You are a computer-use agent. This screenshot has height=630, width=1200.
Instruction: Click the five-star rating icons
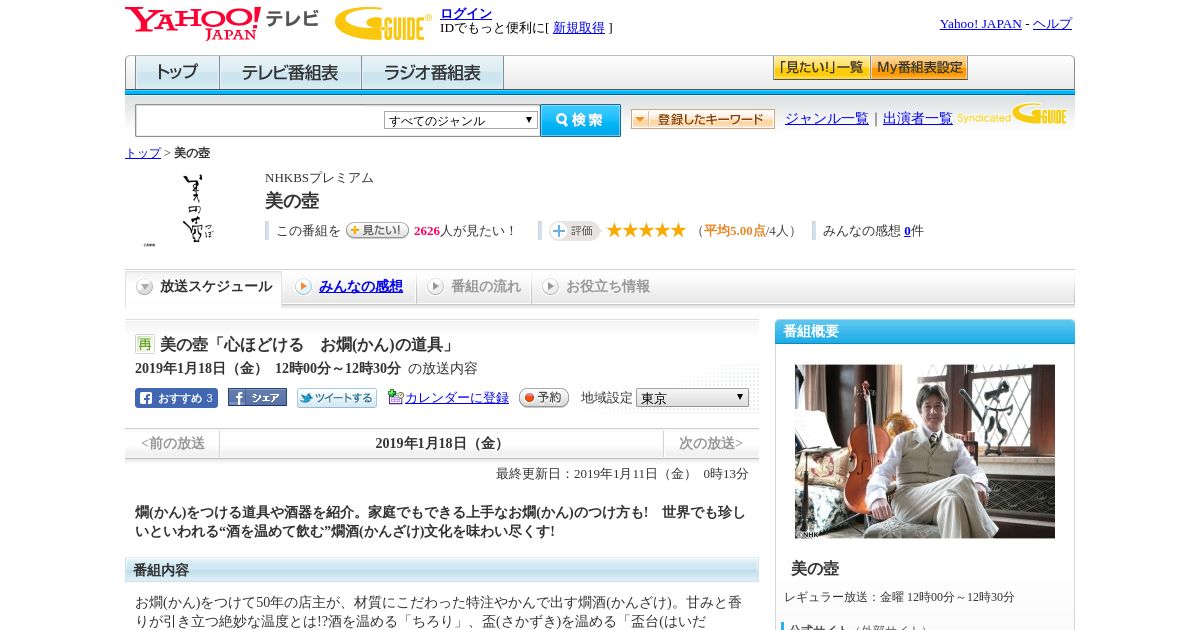click(646, 230)
